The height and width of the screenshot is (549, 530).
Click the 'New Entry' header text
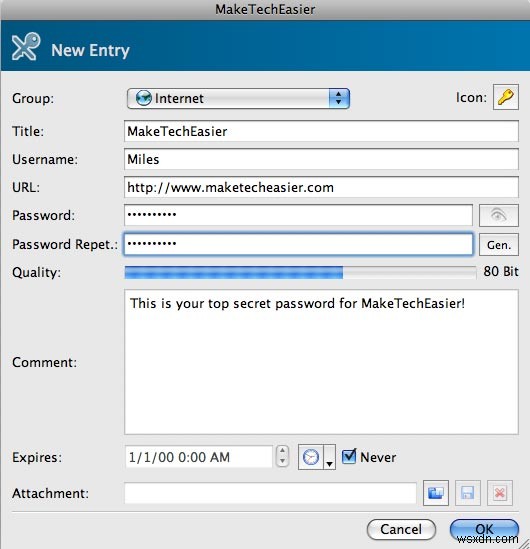(x=90, y=50)
